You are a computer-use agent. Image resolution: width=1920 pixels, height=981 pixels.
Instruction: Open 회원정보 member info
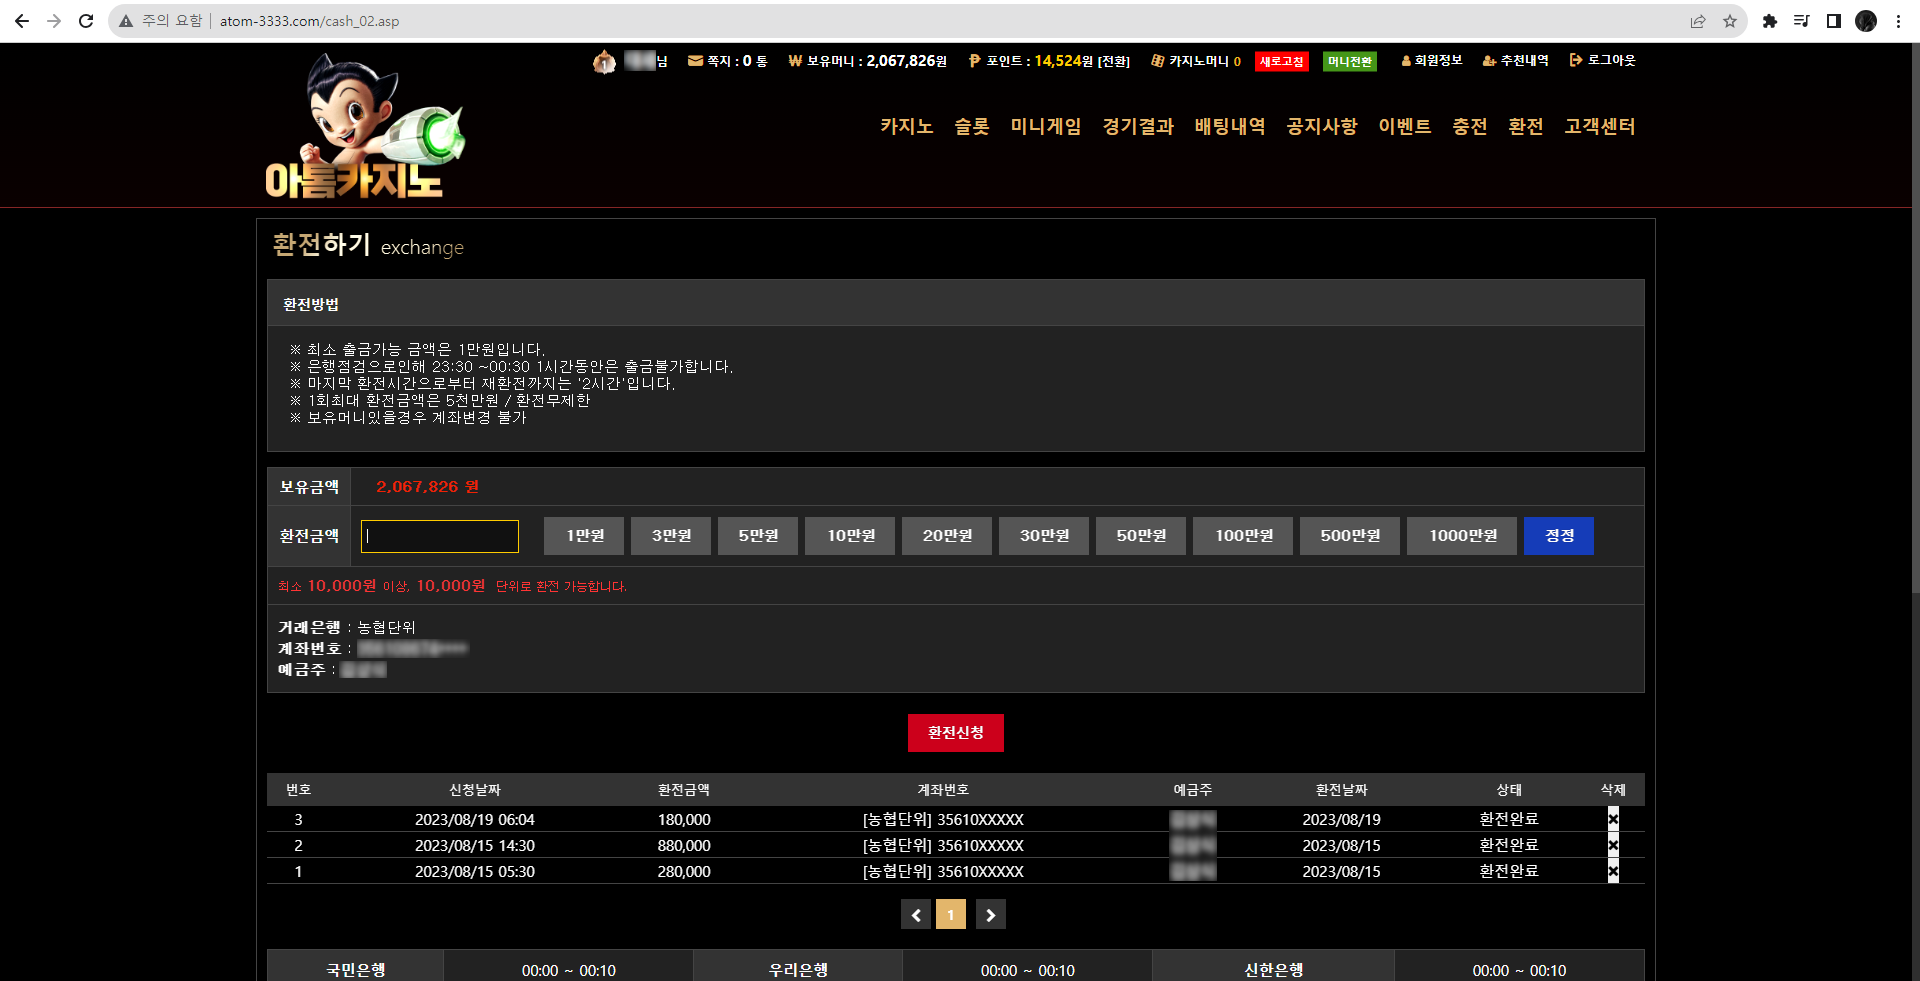(1432, 61)
